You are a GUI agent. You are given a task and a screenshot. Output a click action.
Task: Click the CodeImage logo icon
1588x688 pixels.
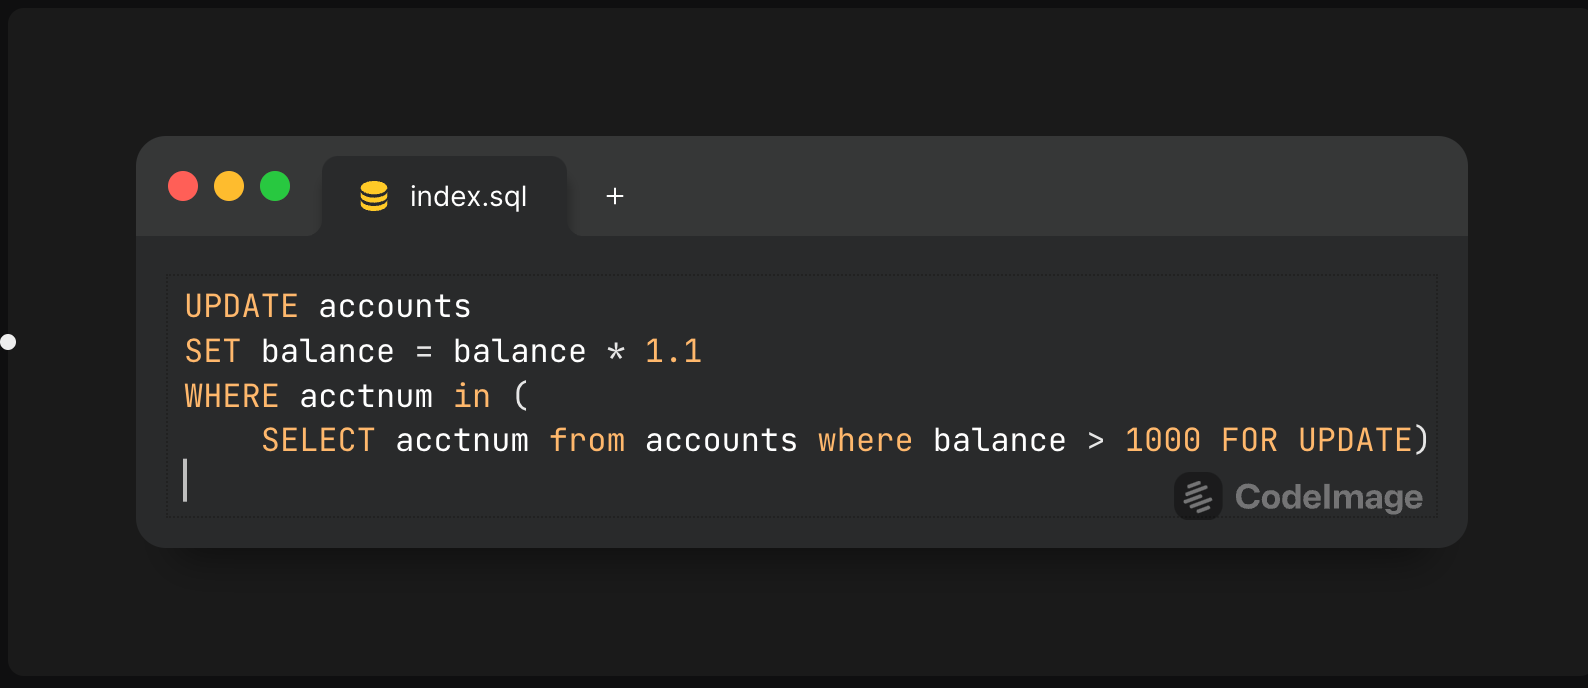coord(1198,496)
